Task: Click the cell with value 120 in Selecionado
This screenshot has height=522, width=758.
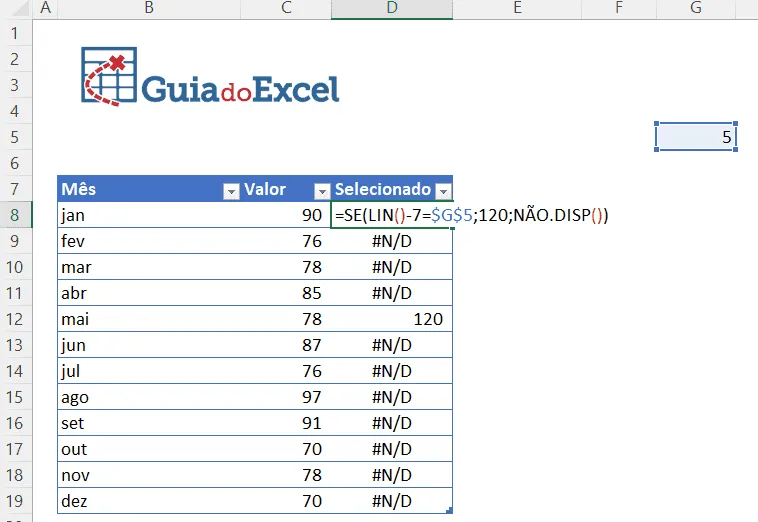Action: [x=392, y=319]
